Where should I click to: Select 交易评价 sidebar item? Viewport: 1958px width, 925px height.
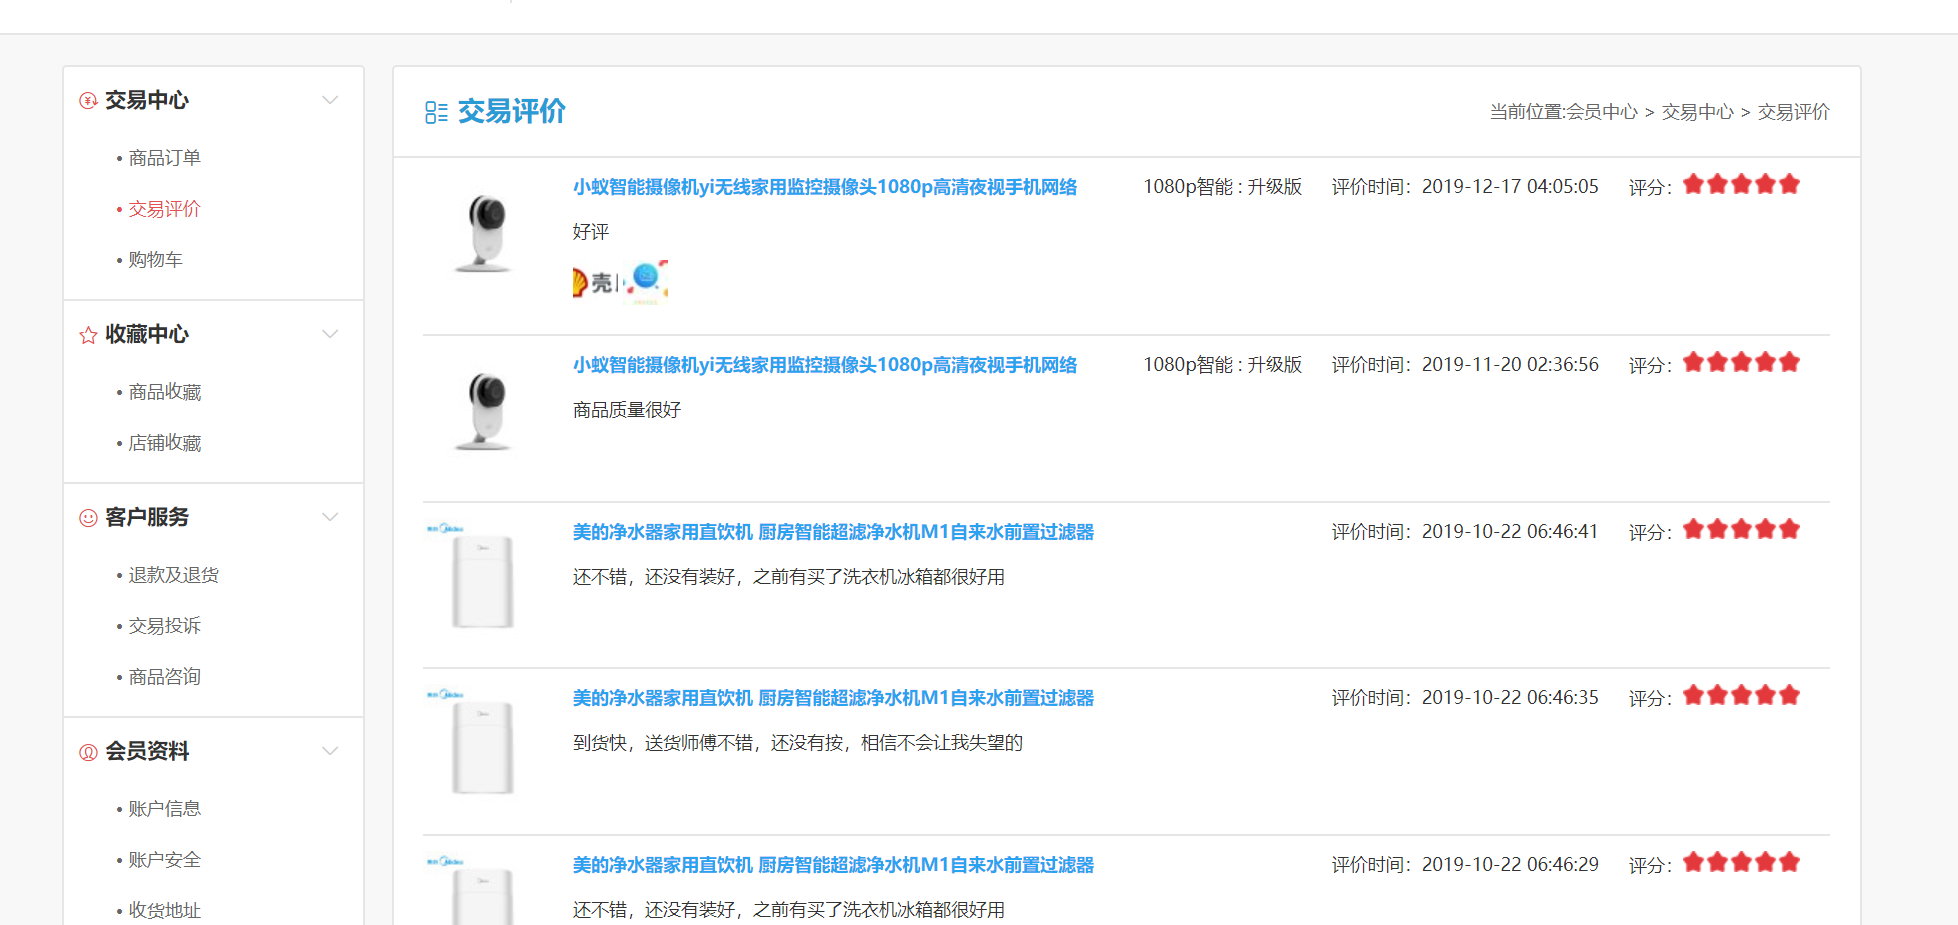[165, 209]
